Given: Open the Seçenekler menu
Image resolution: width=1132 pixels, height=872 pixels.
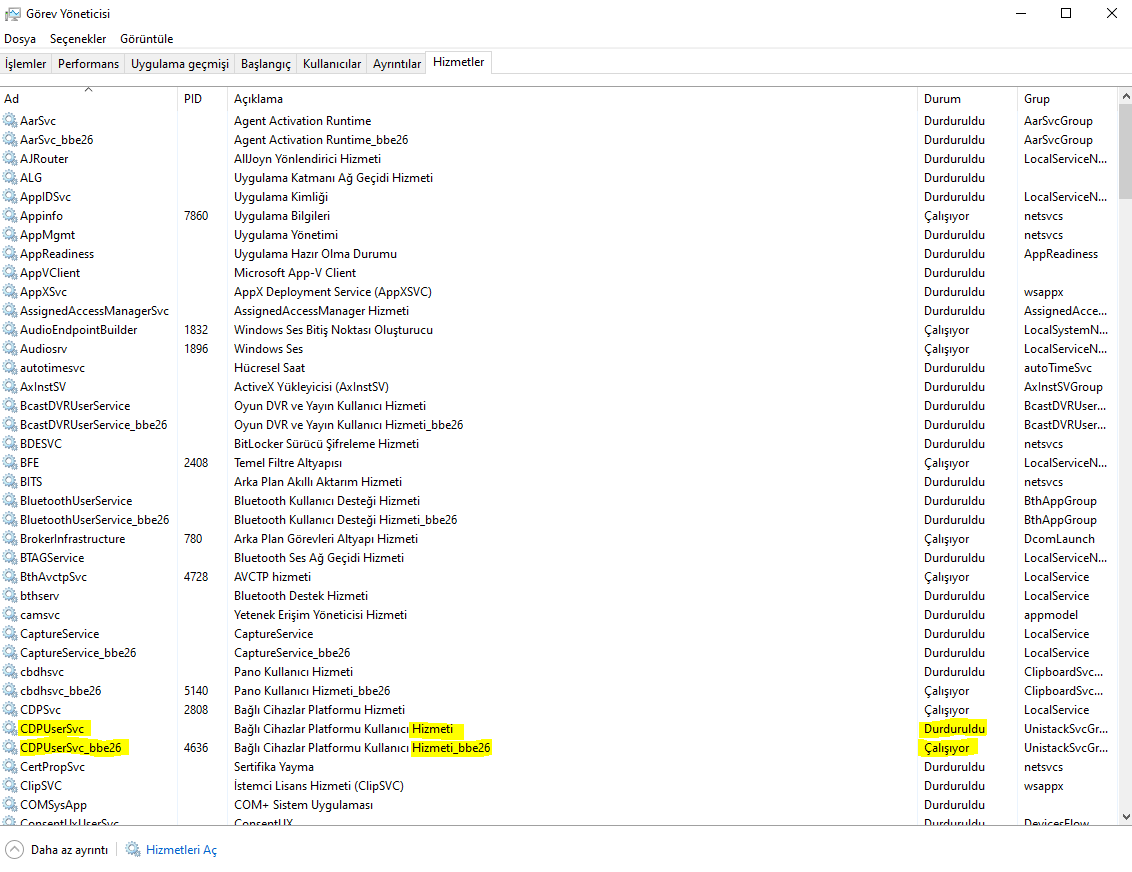Looking at the screenshot, I should (78, 39).
